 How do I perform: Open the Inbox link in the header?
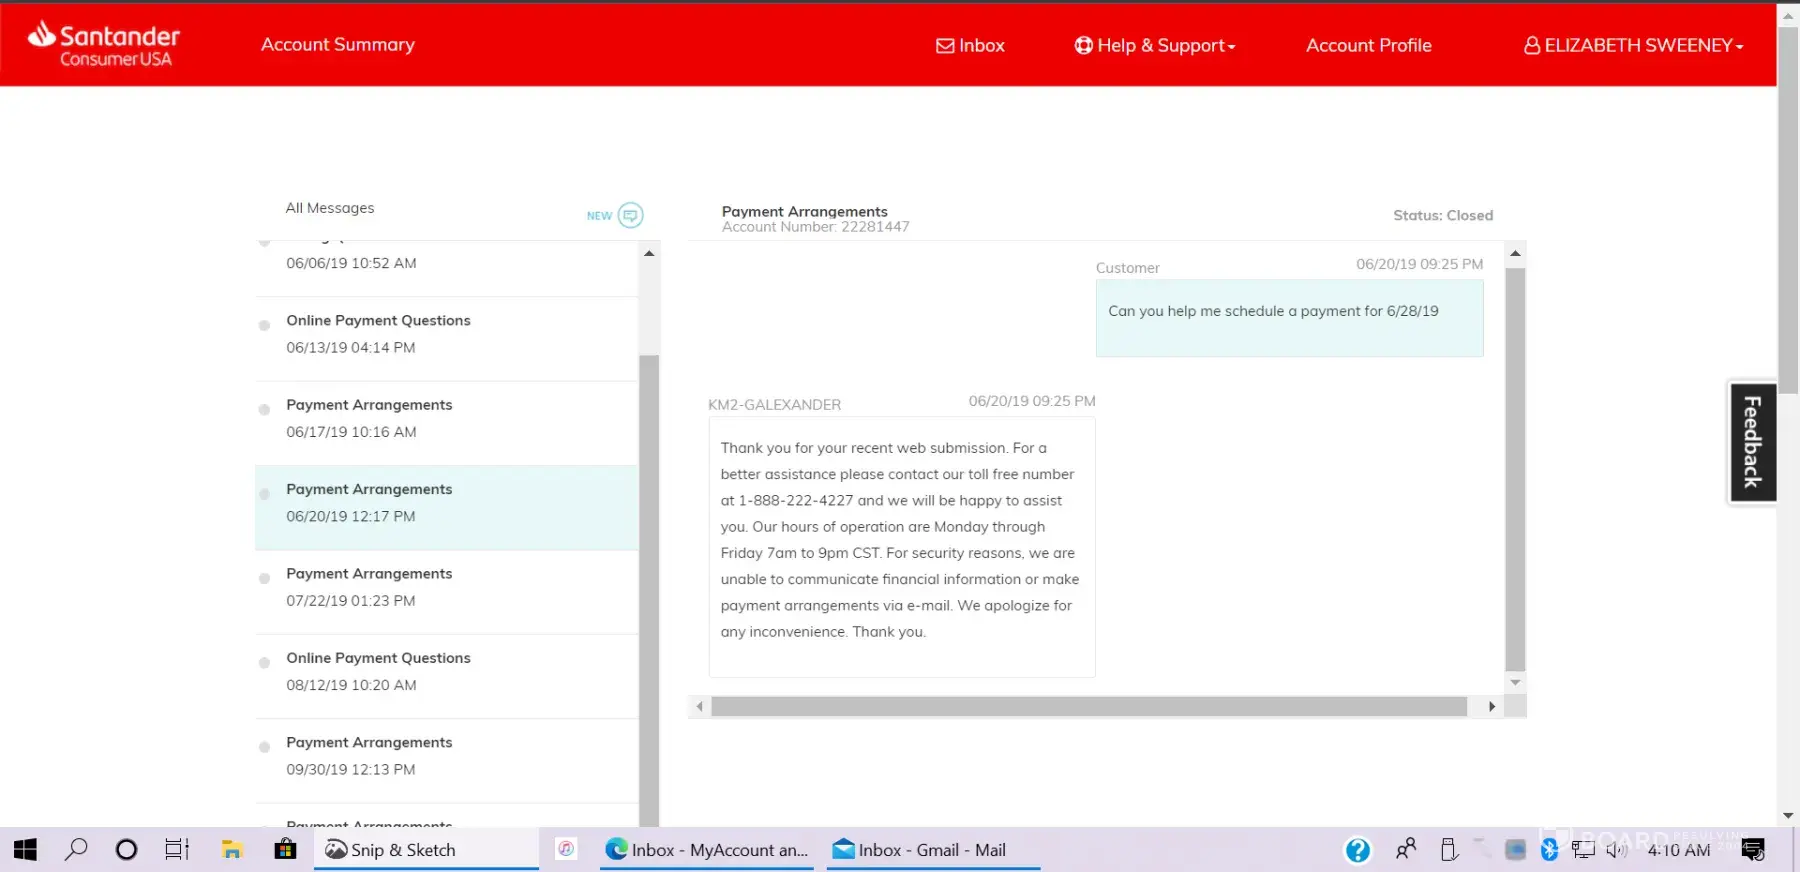coord(970,45)
